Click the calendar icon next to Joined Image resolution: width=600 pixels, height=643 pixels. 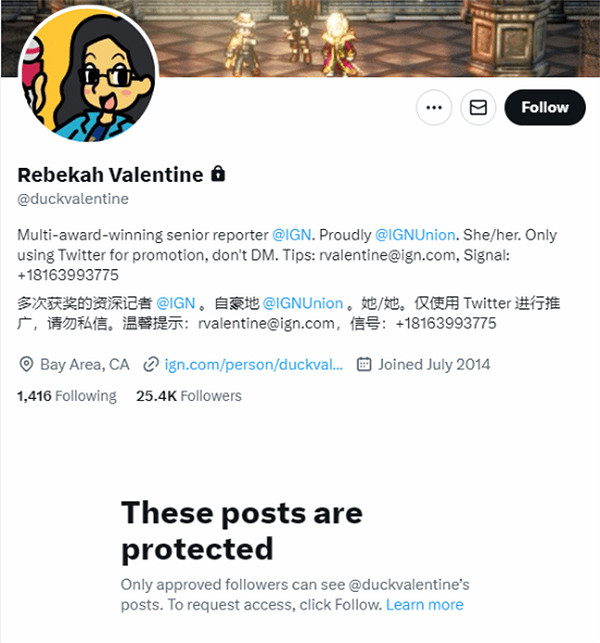pyautogui.click(x=364, y=364)
